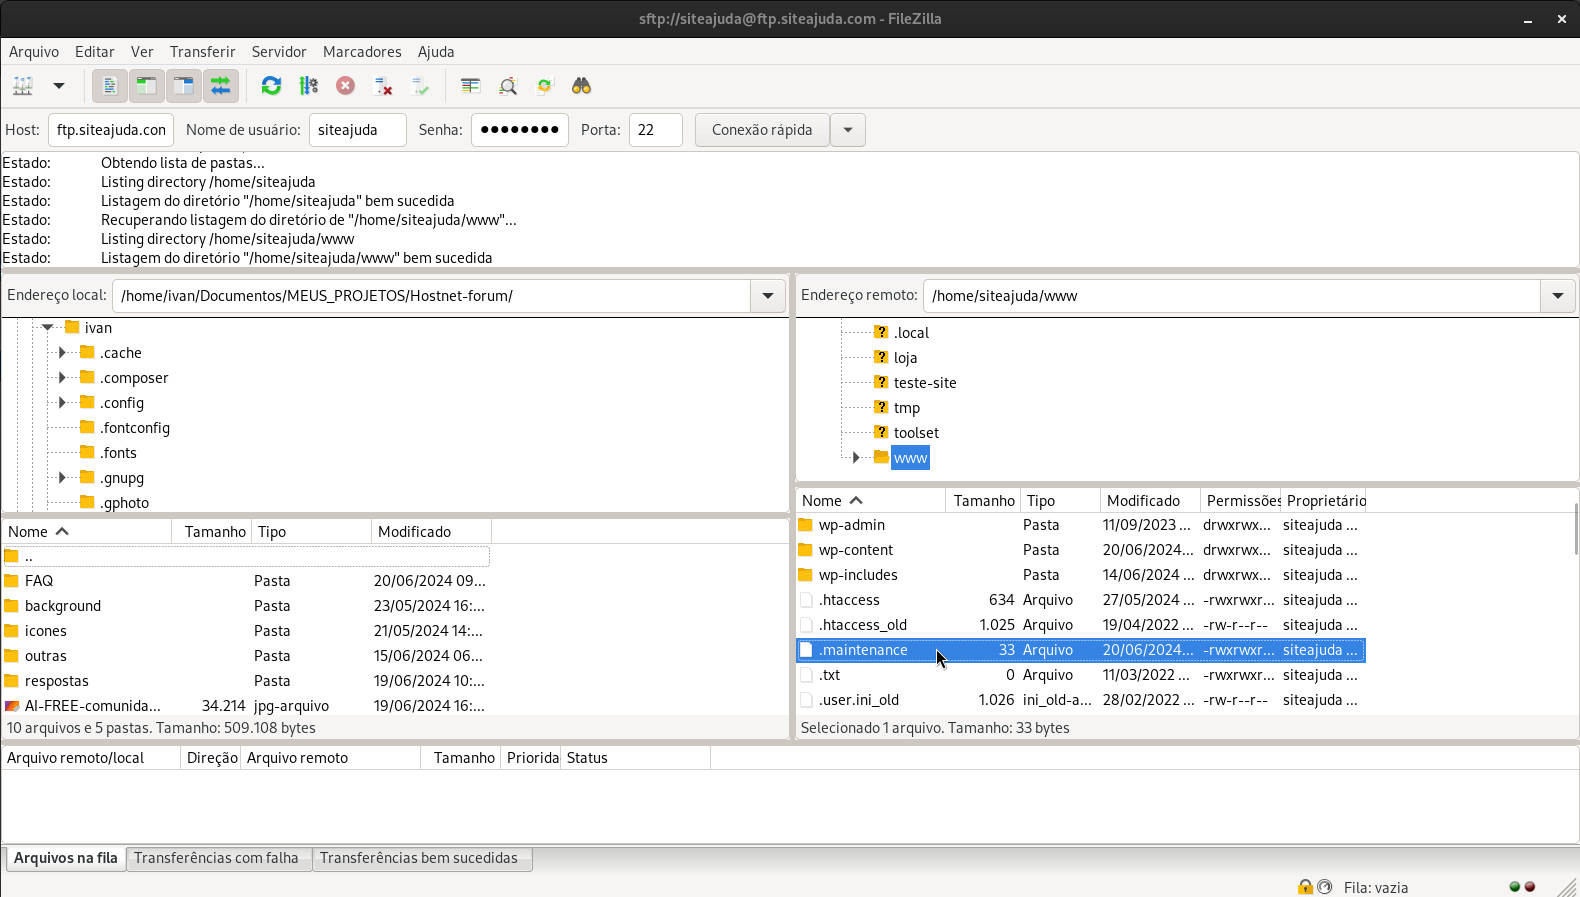The image size is (1580, 897).
Task: Go to parent directory '..' entry
Action: coord(246,556)
